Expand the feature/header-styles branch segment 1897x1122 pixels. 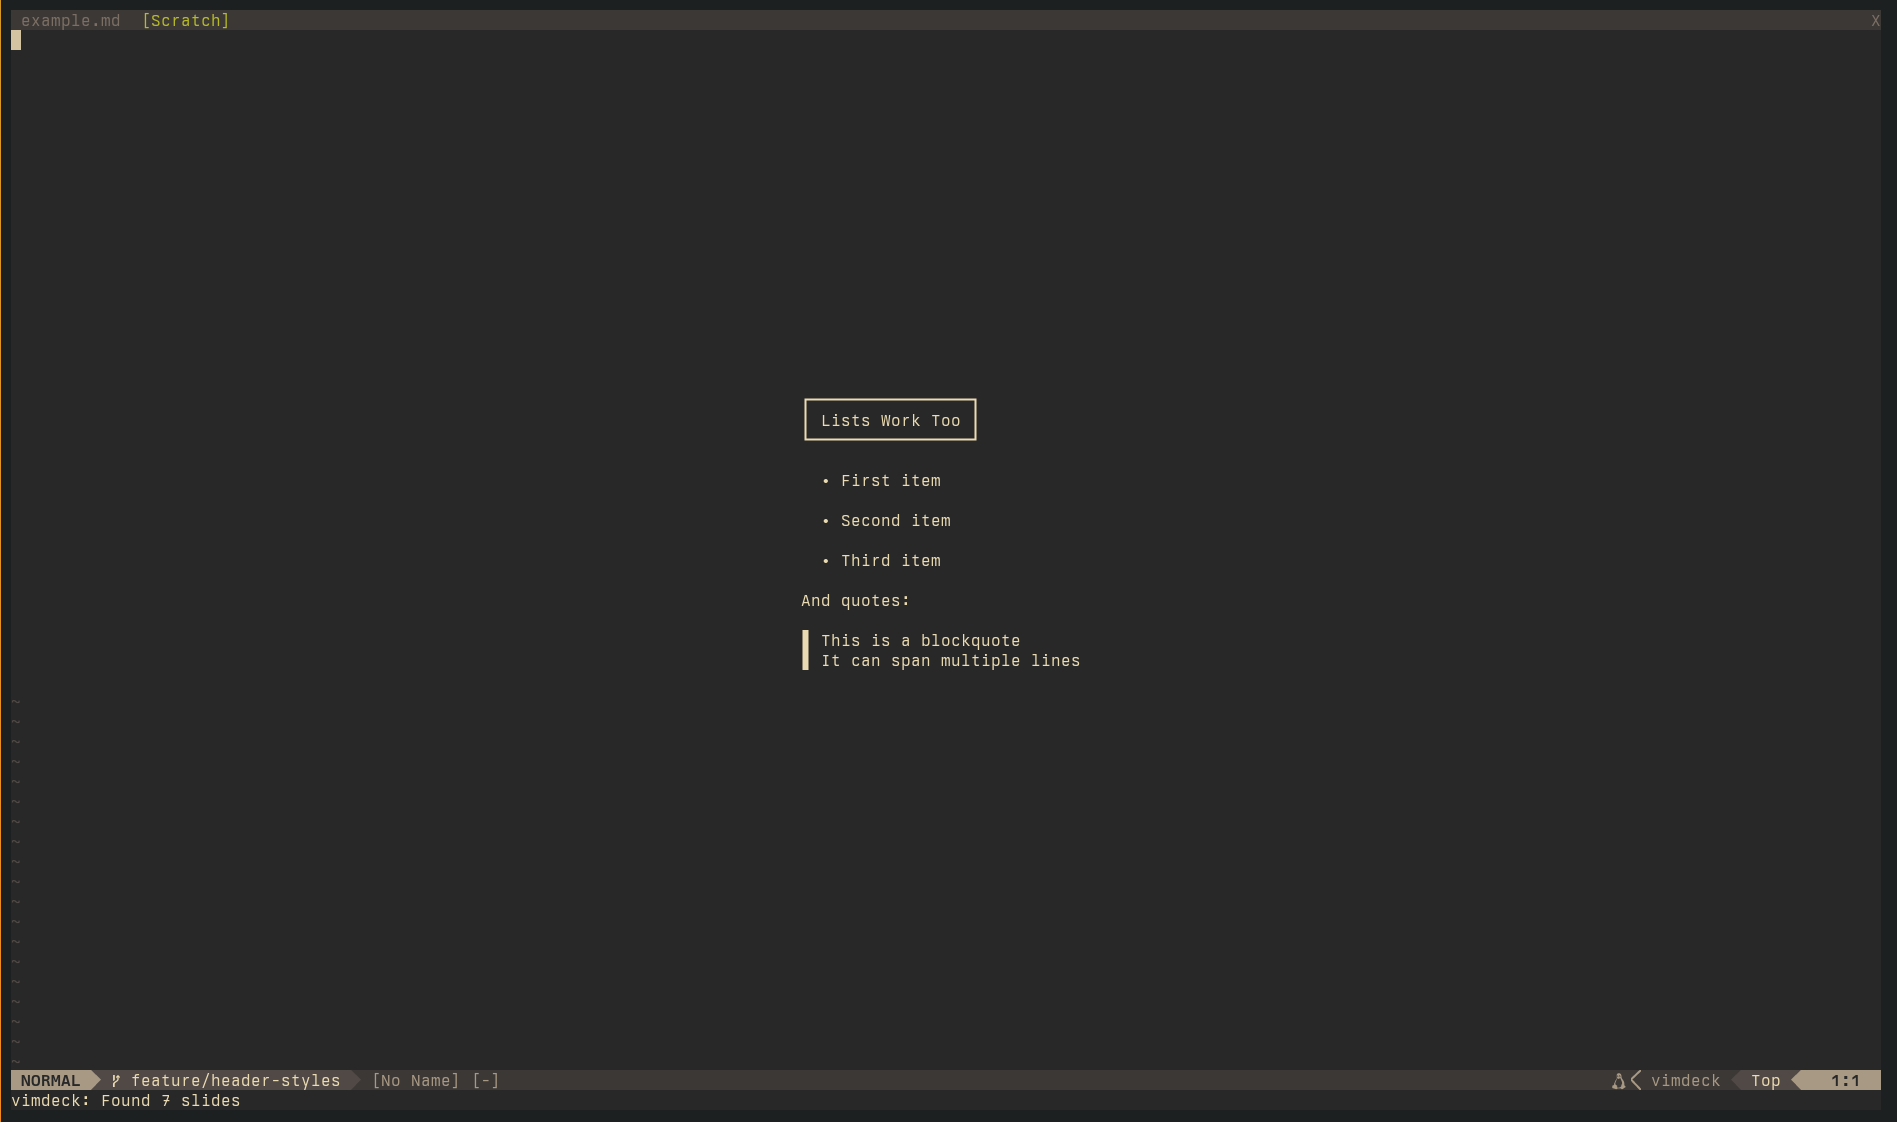click(236, 1081)
